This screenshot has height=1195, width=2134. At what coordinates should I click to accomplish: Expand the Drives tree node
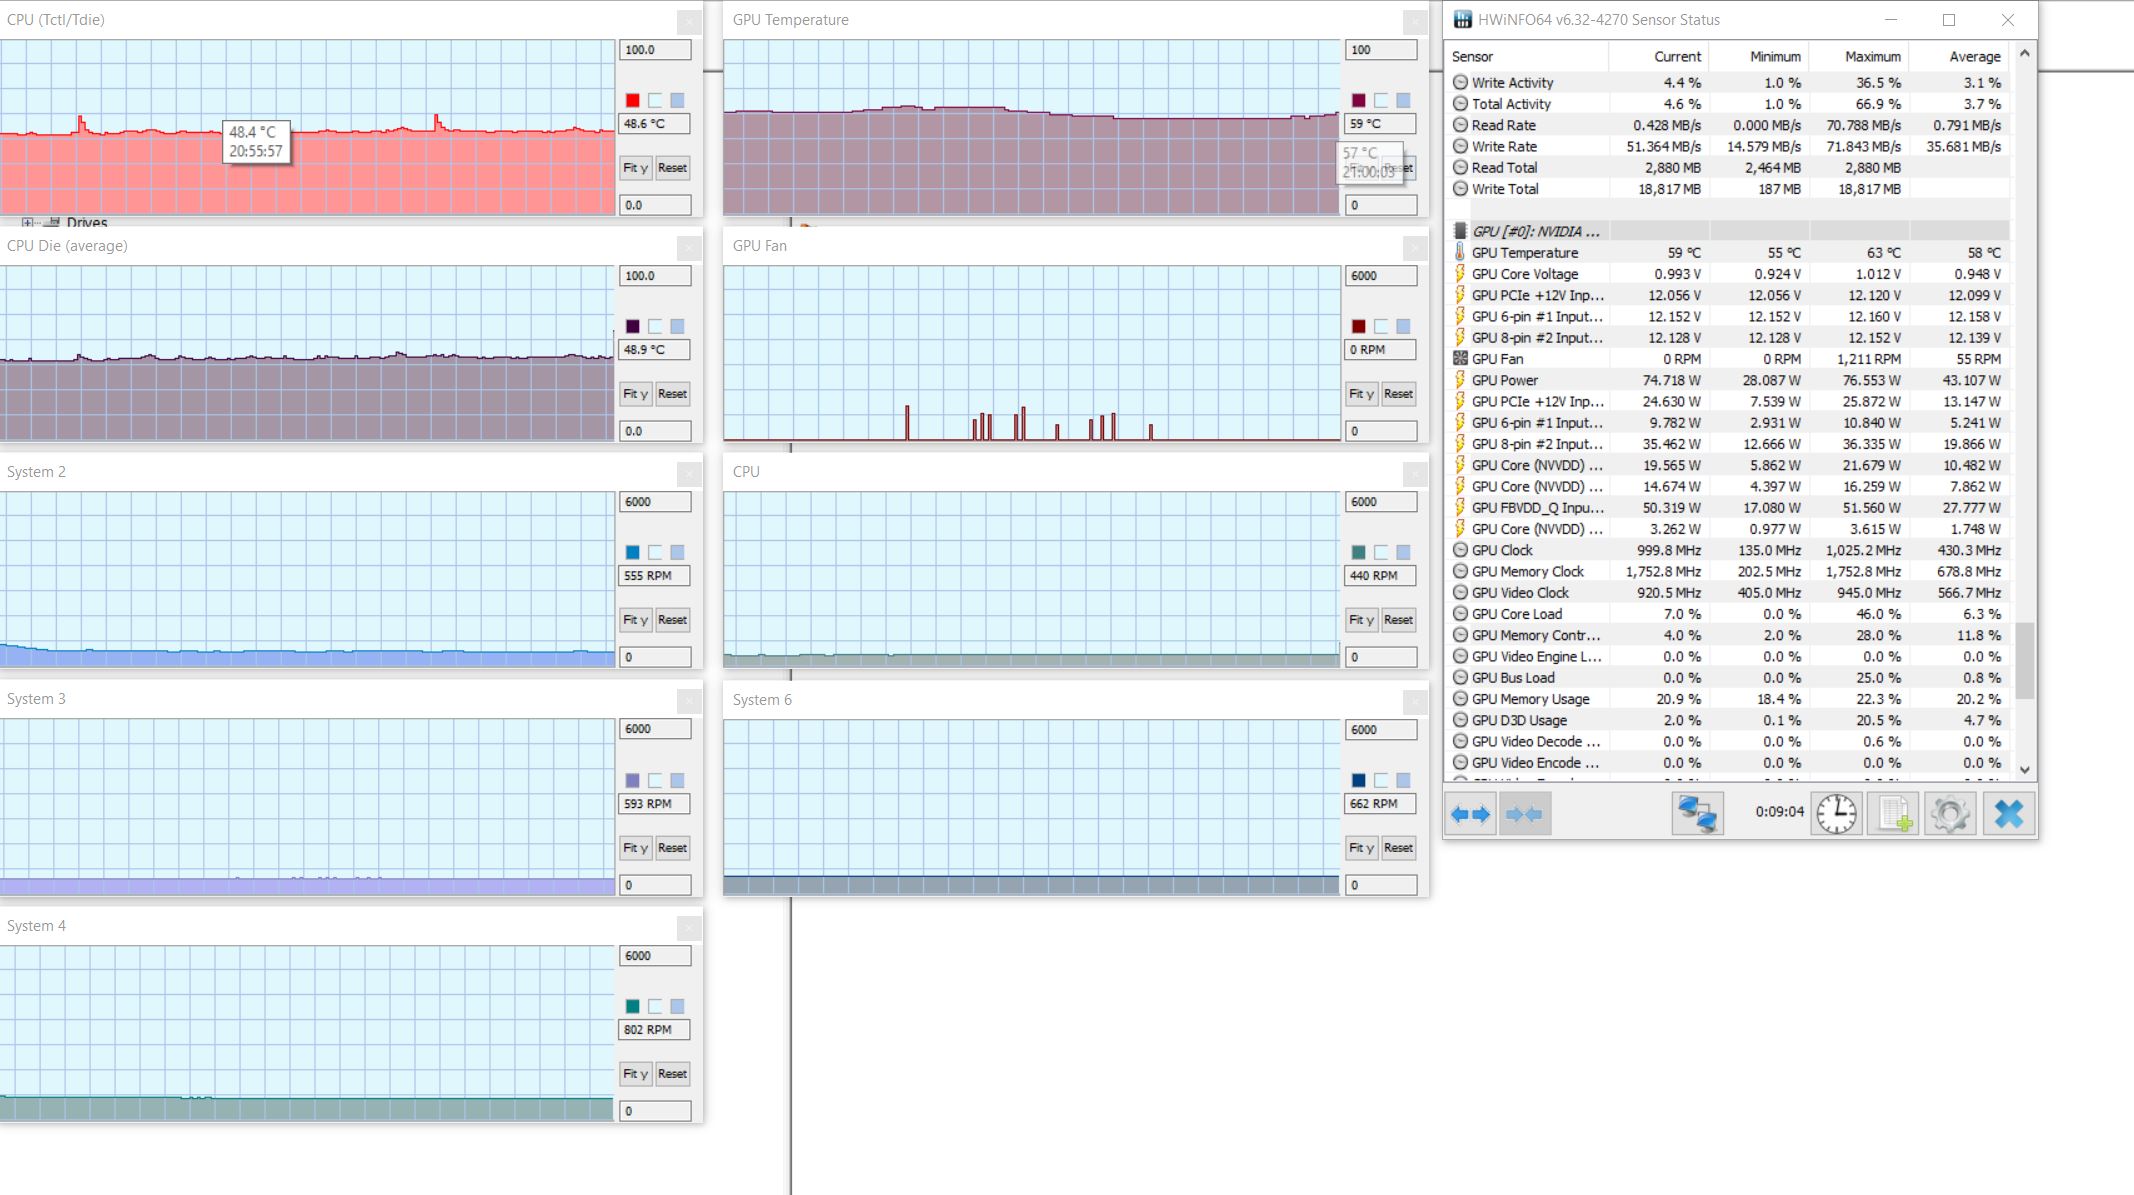pyautogui.click(x=27, y=222)
